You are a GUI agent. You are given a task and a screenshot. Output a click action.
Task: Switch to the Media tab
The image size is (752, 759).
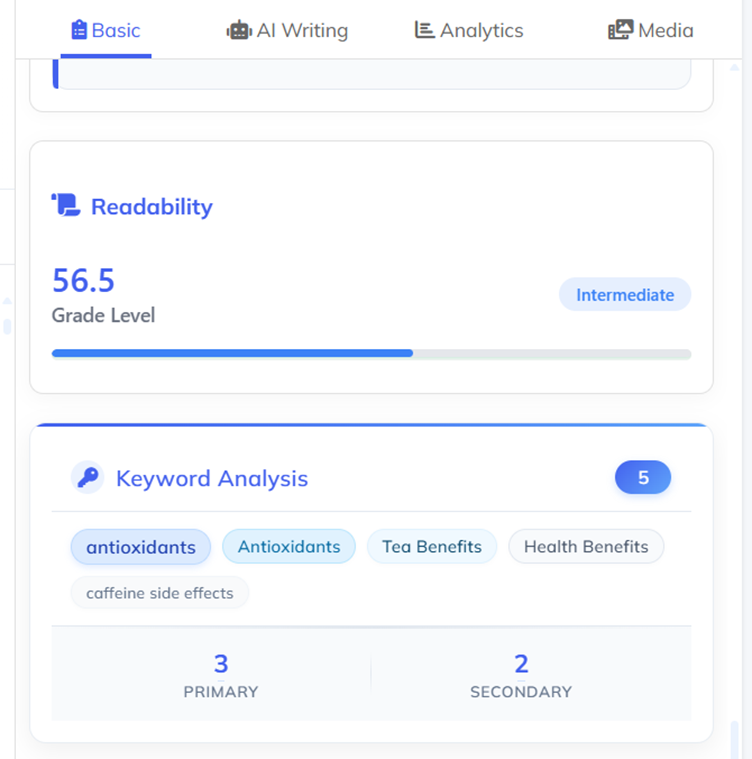[650, 30]
